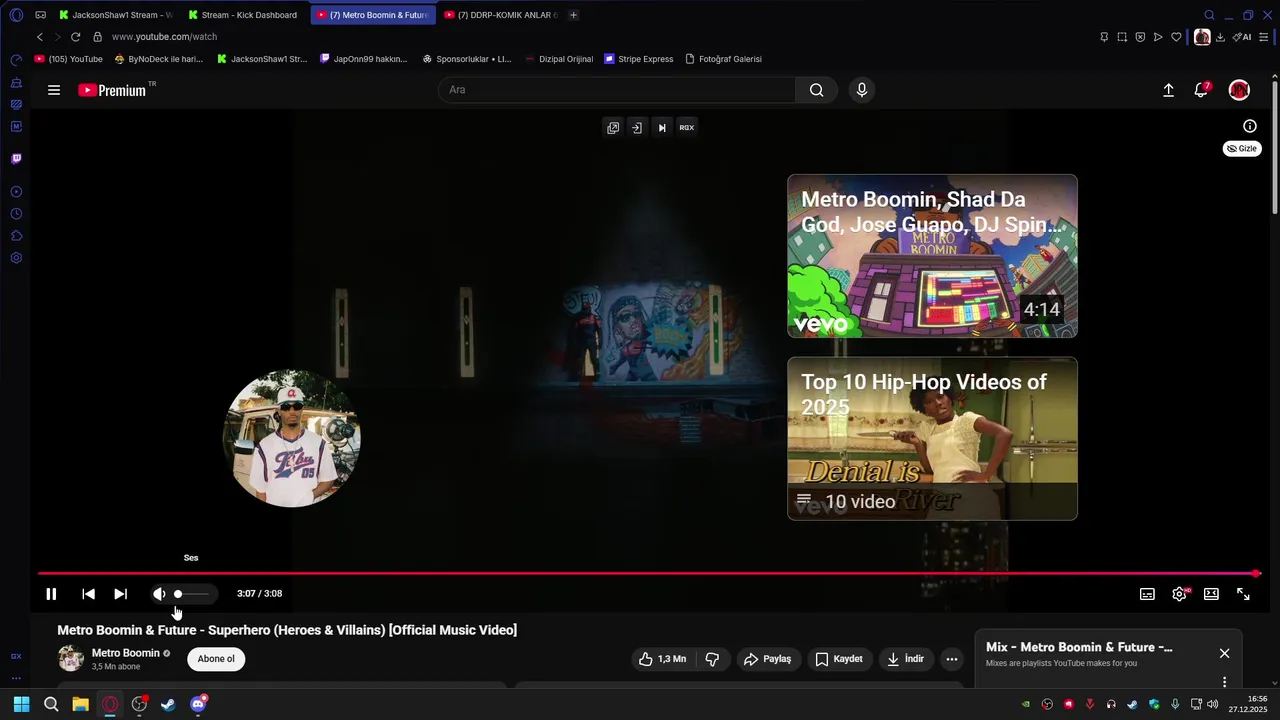The image size is (1280, 720).
Task: Open the Opera easy setup sliders icon
Action: tap(1264, 37)
